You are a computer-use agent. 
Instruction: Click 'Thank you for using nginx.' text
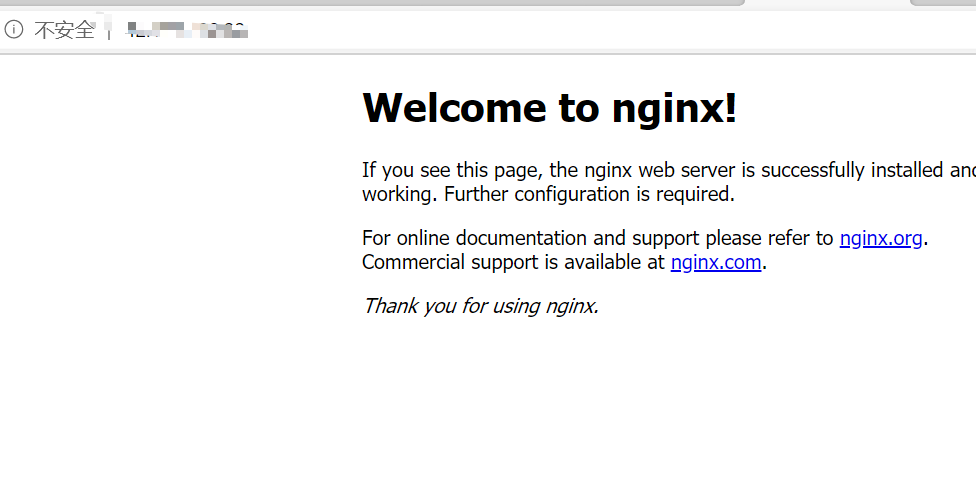(481, 306)
